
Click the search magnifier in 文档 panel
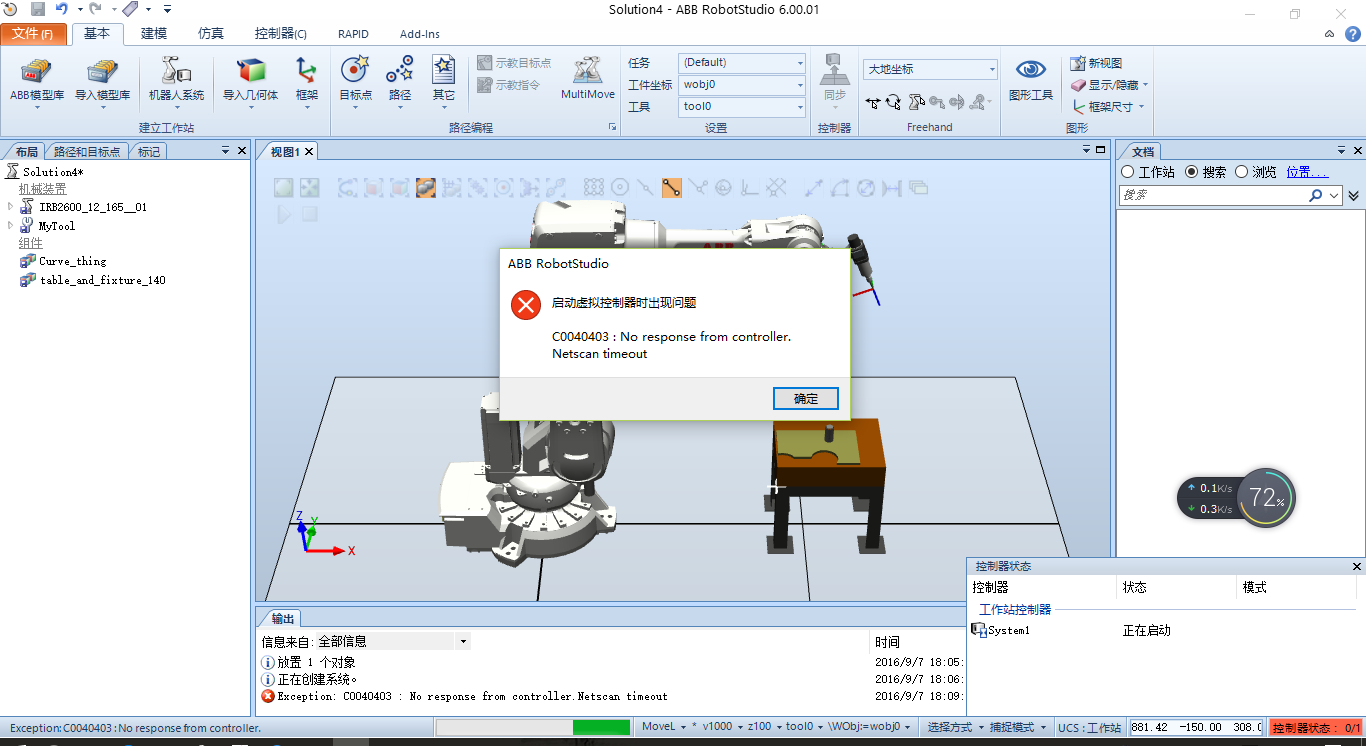1317,196
